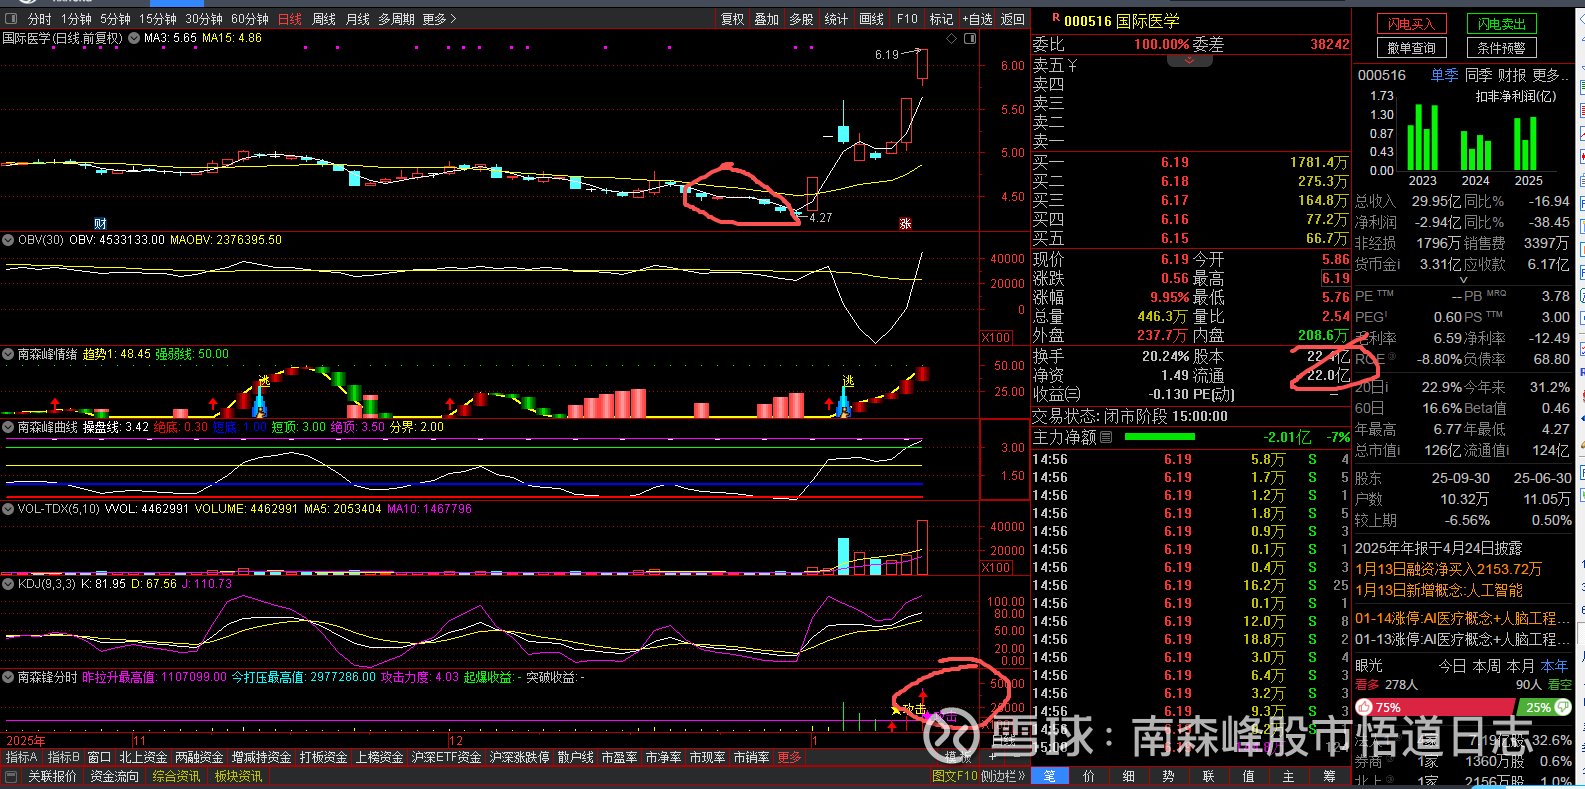Click the 复权 adjustment button
Image resolution: width=1585 pixels, height=789 pixels.
pyautogui.click(x=733, y=19)
